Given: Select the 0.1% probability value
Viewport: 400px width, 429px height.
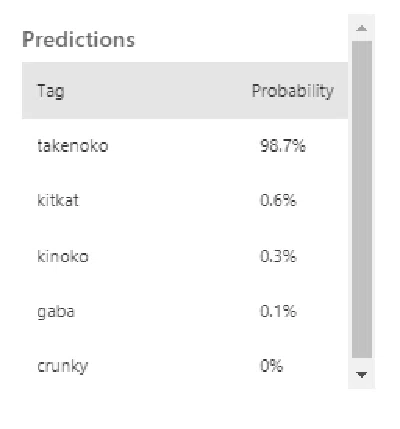Looking at the screenshot, I should click(278, 311).
